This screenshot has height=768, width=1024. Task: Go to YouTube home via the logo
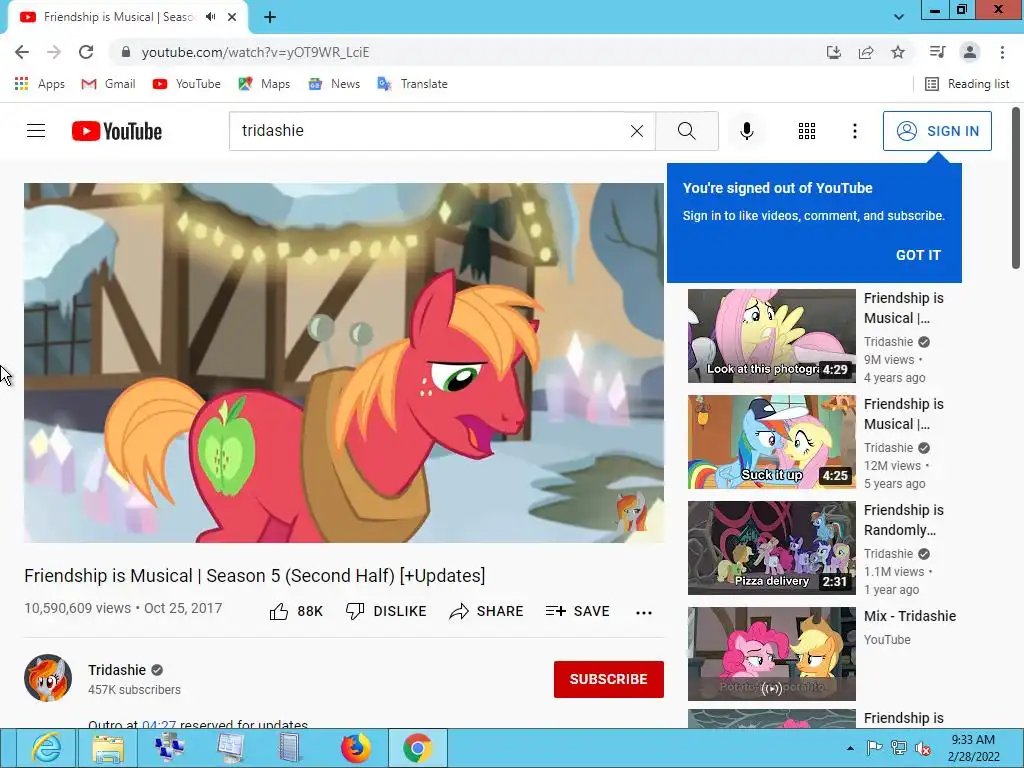117,131
